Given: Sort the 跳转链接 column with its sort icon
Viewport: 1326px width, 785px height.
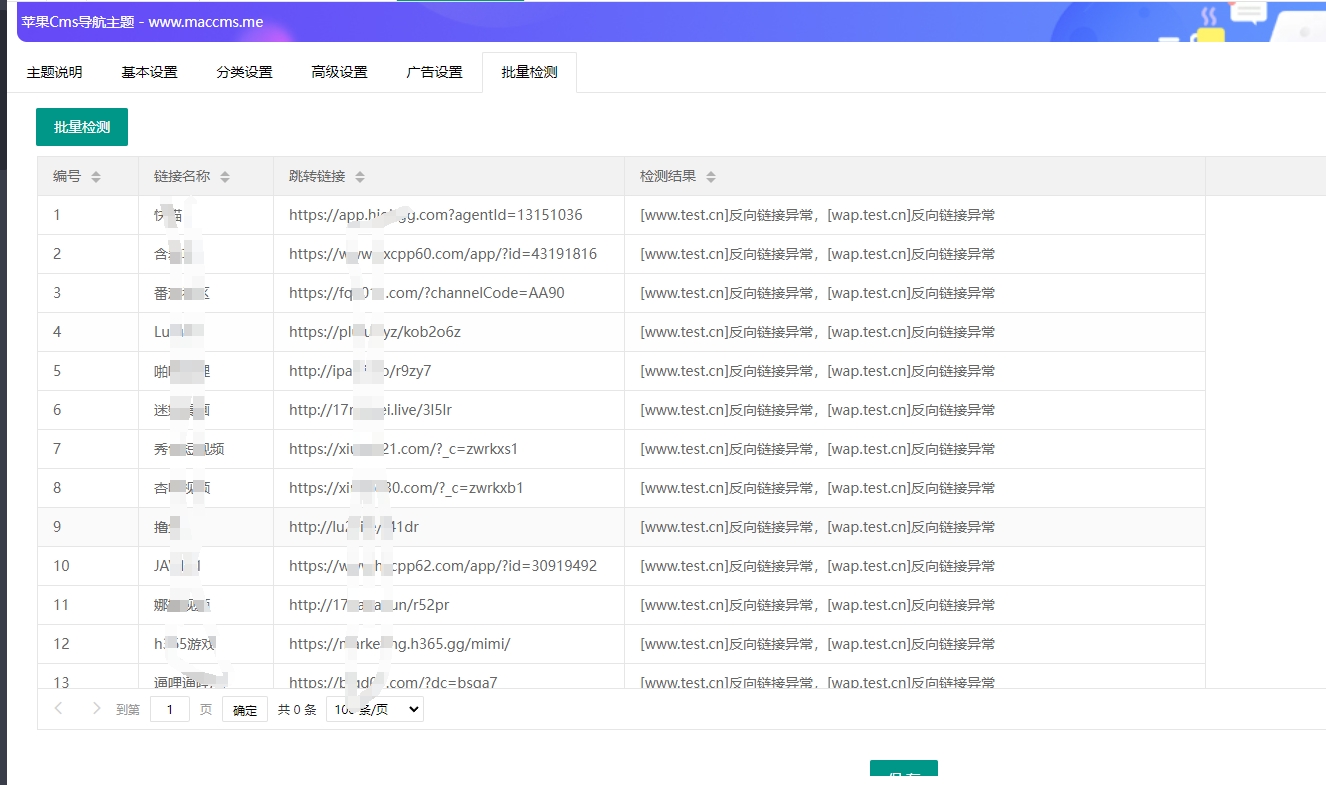Looking at the screenshot, I should point(358,175).
